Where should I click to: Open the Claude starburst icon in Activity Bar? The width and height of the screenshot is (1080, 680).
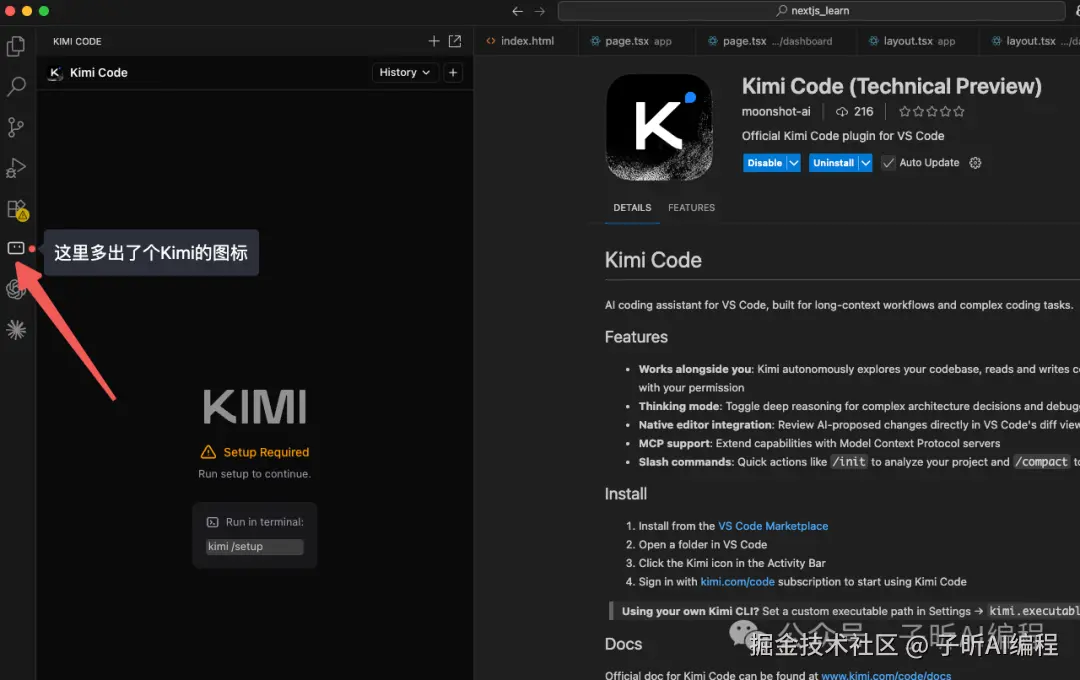coord(16,330)
